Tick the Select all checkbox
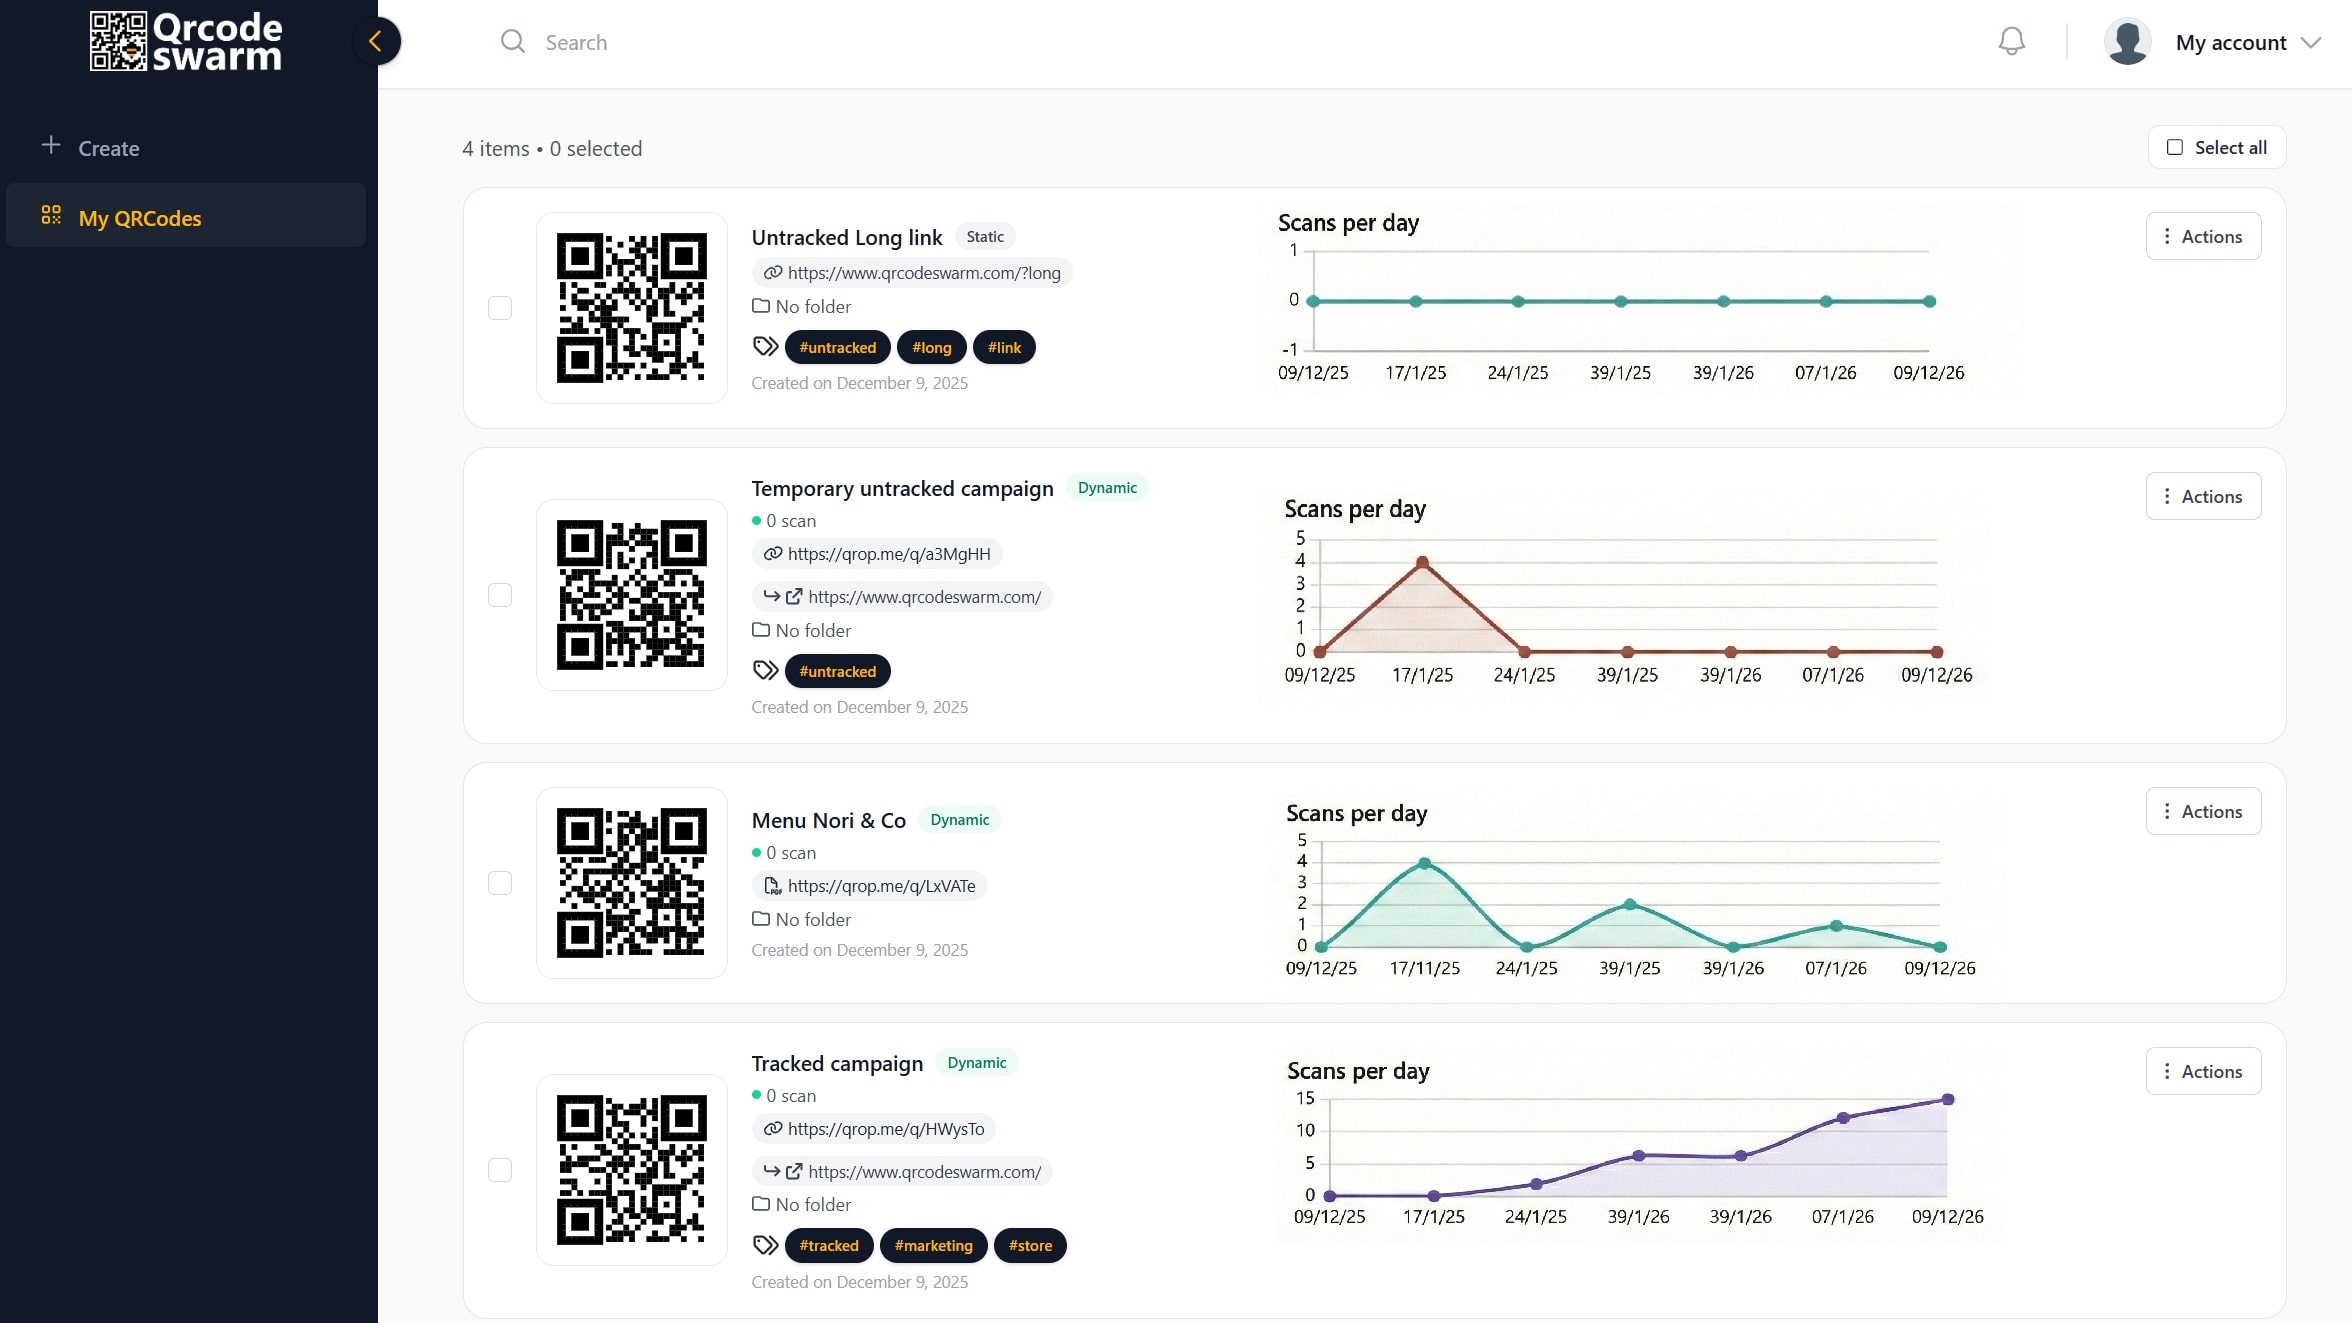The height and width of the screenshot is (1323, 2352). [2175, 147]
